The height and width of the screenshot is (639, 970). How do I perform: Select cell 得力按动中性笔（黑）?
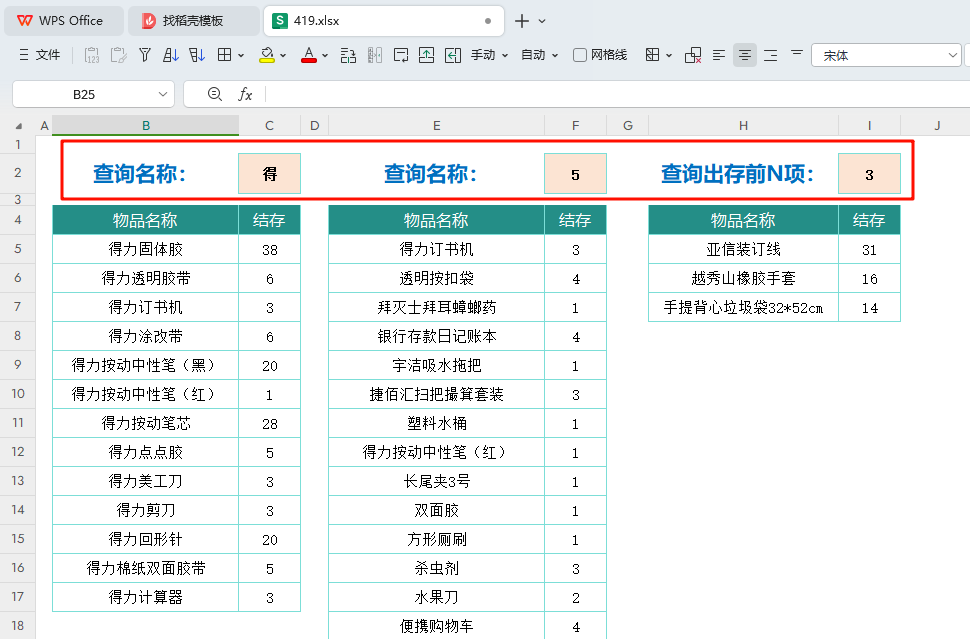click(x=145, y=365)
